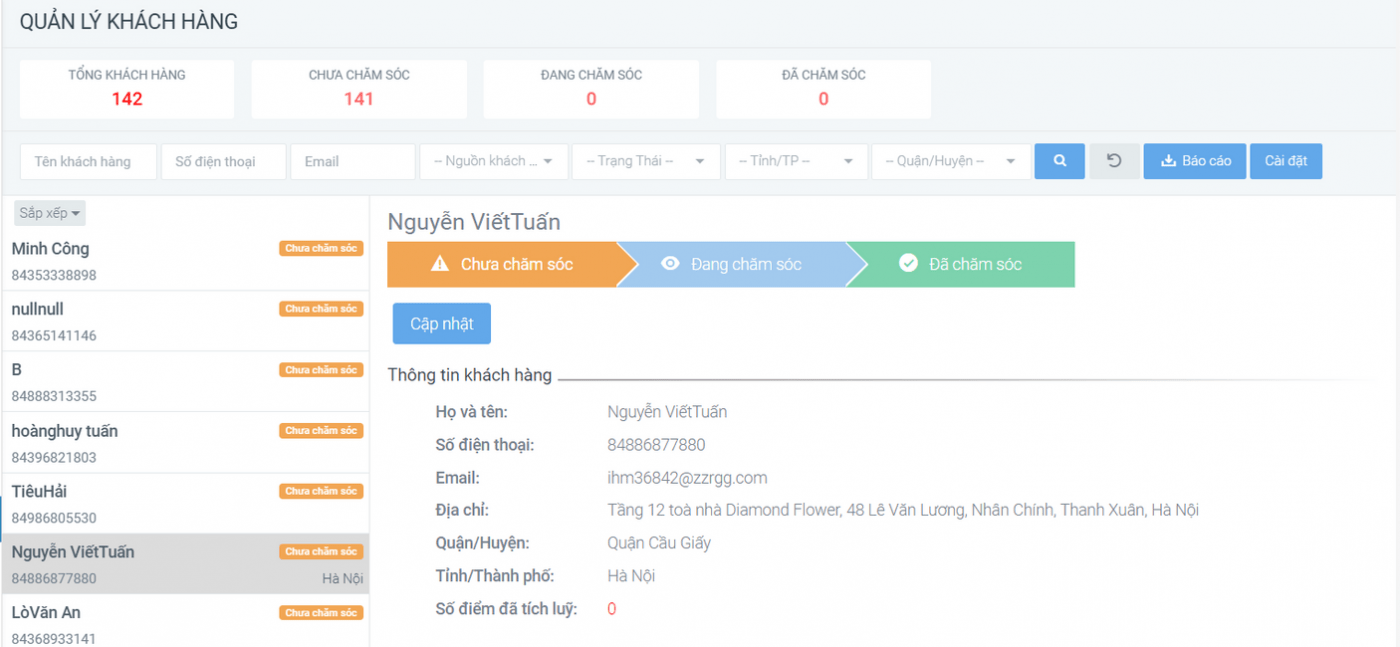
Task: Open the Tổng khách hàng stat card
Action: point(127,88)
